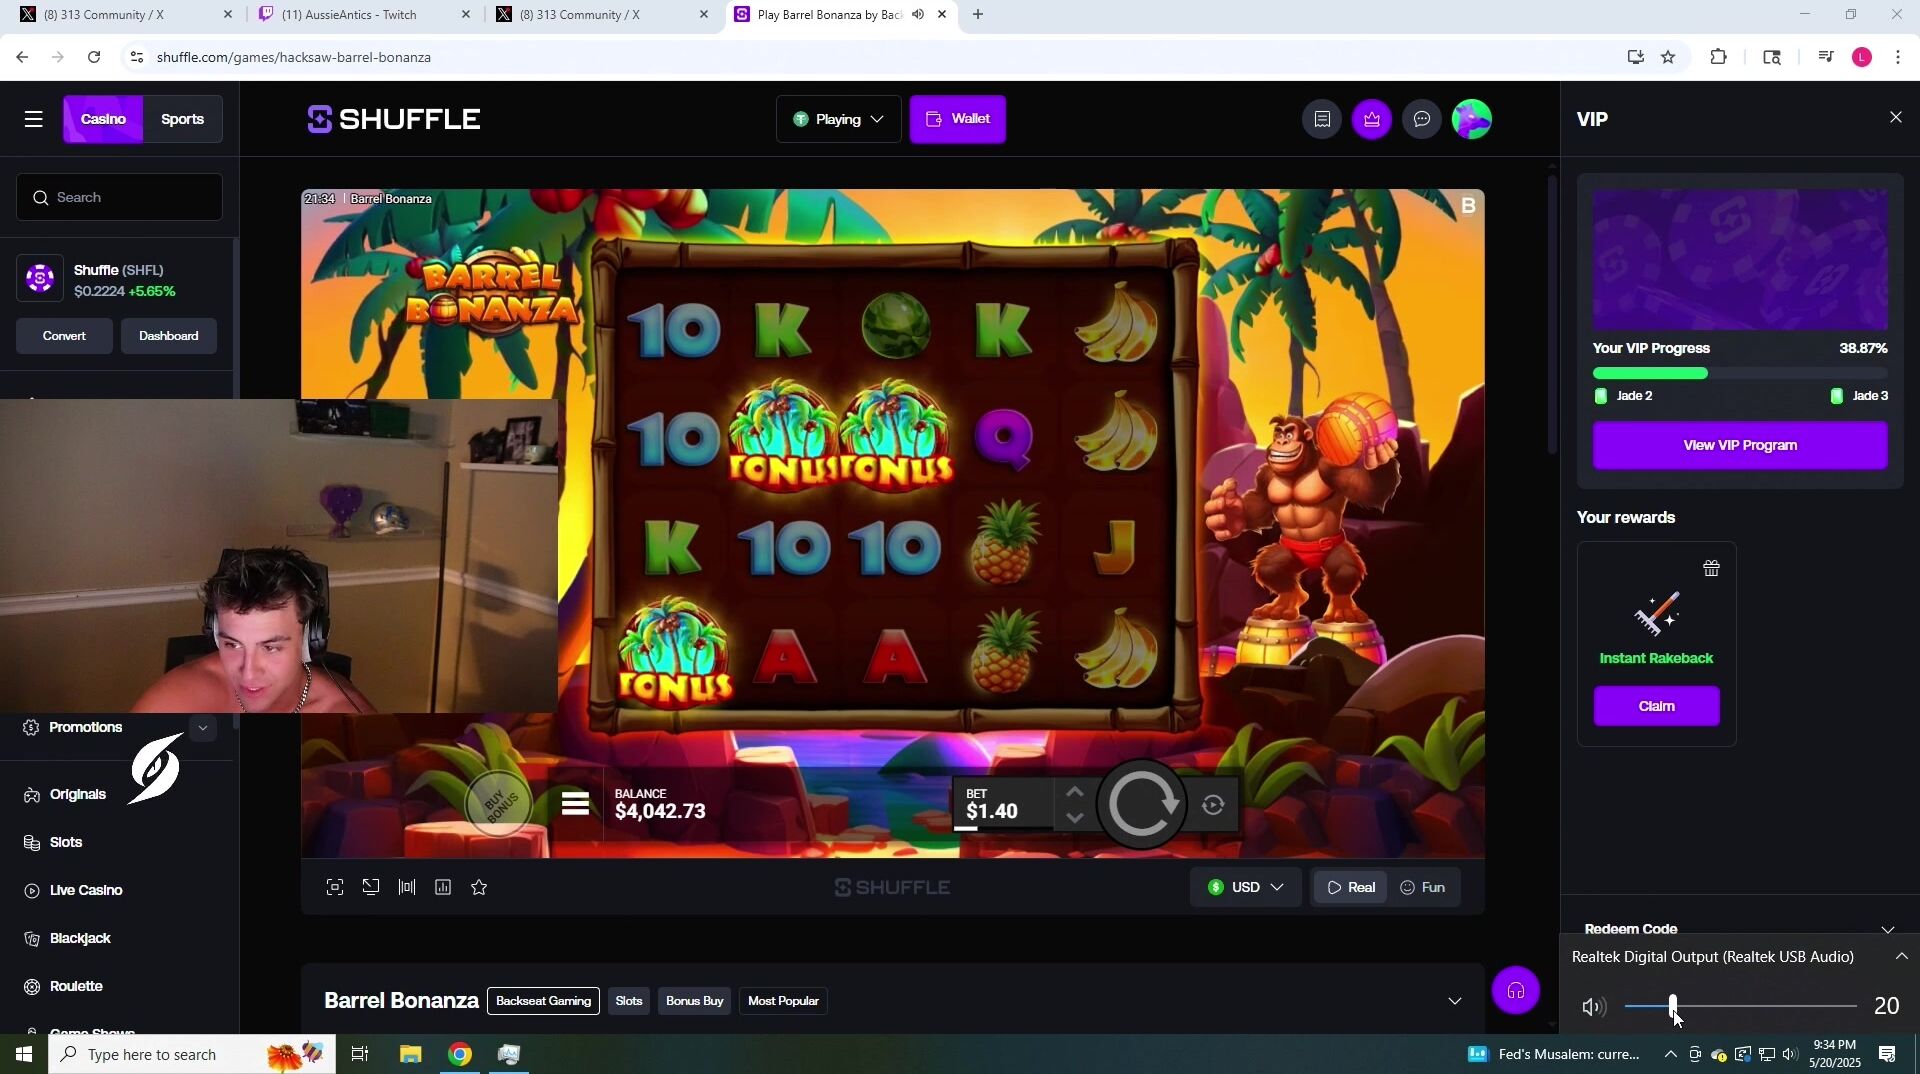Viewport: 1920px width, 1074px height.
Task: Spin the reels button
Action: (x=1142, y=804)
